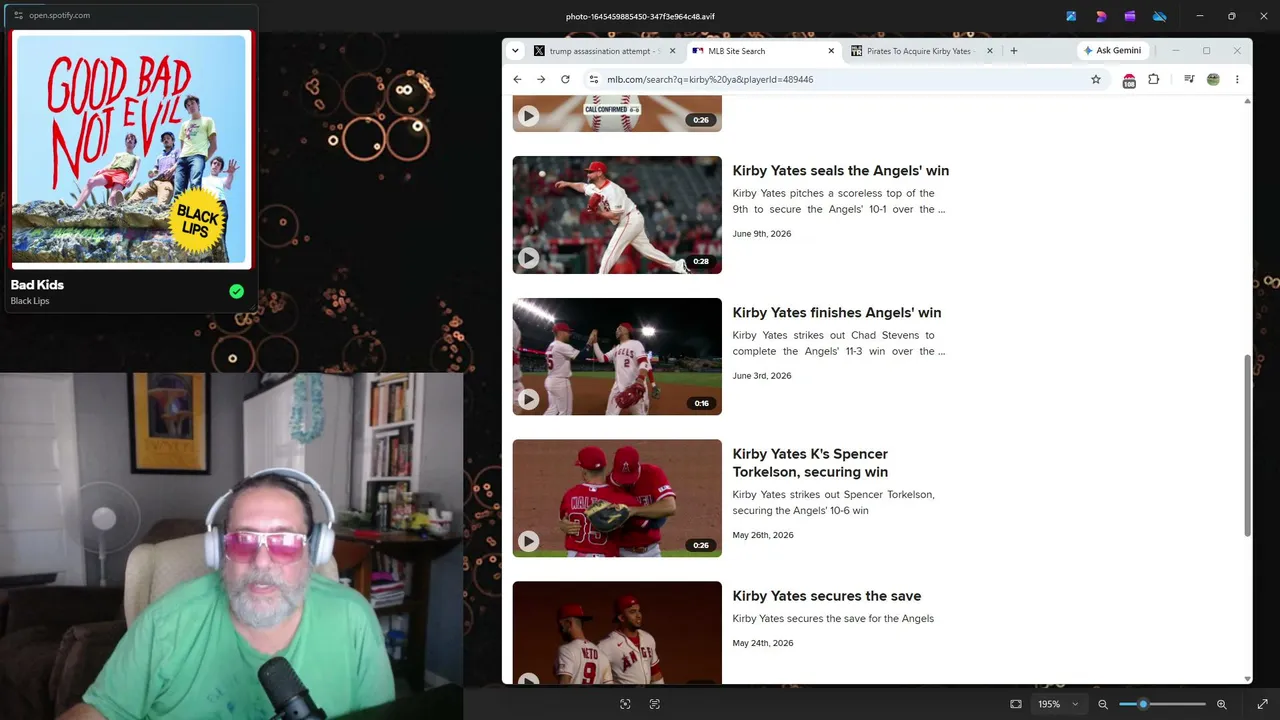Click the purple Clipchamp icon in title bar
The width and height of the screenshot is (1280, 720).
coord(1130,16)
